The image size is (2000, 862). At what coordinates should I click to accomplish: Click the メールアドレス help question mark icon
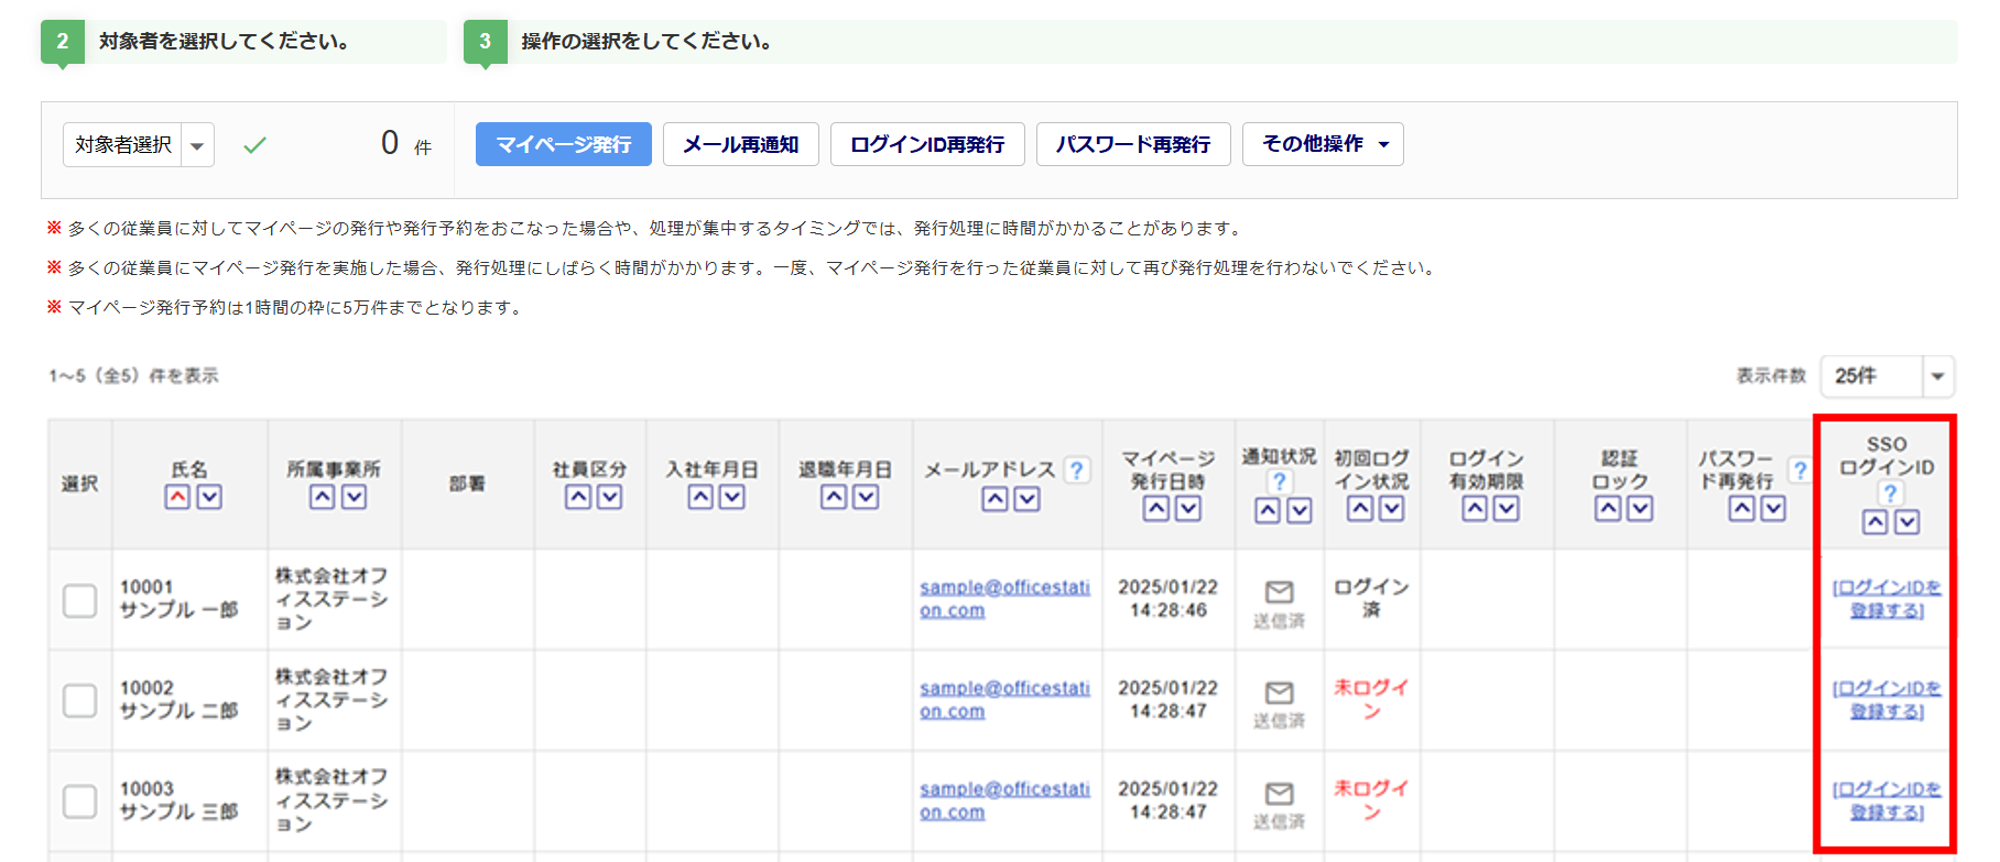[1077, 470]
